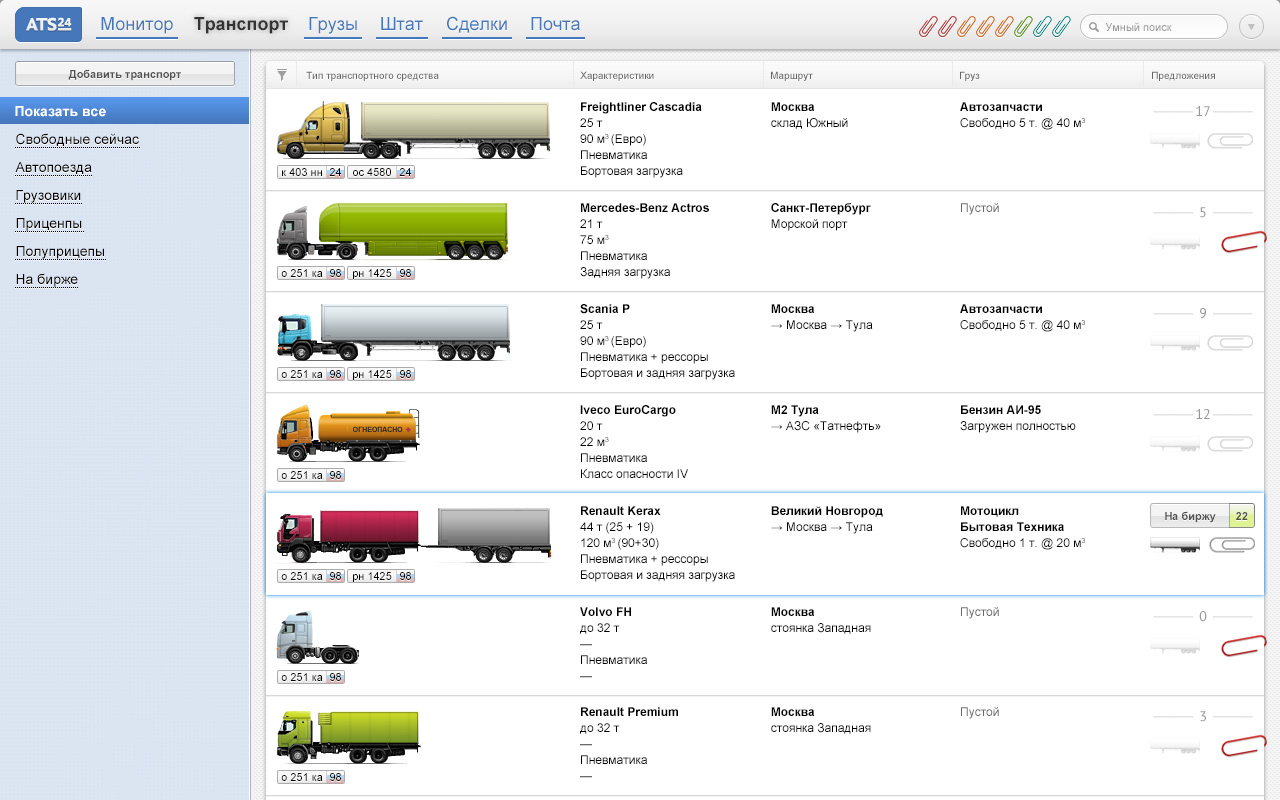Click the trailer icon in Freightliner Cascadia offers cell

pyautogui.click(x=1174, y=142)
